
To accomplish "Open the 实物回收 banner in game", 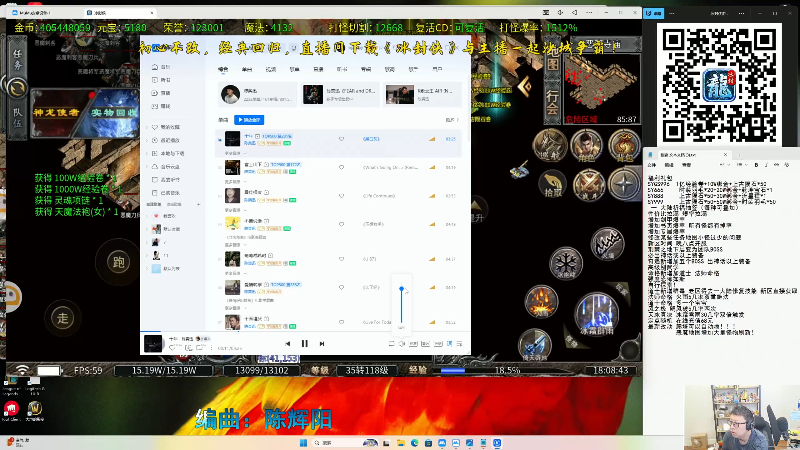I will pyautogui.click(x=113, y=113).
